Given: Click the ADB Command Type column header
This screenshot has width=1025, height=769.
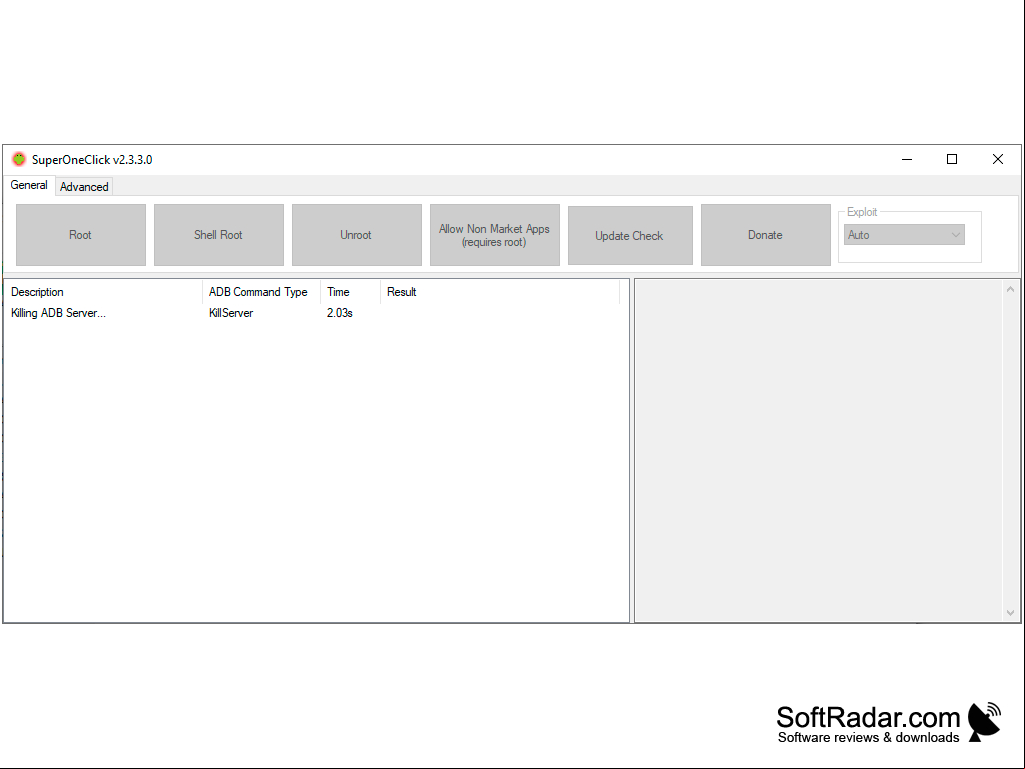Looking at the screenshot, I should 261,292.
